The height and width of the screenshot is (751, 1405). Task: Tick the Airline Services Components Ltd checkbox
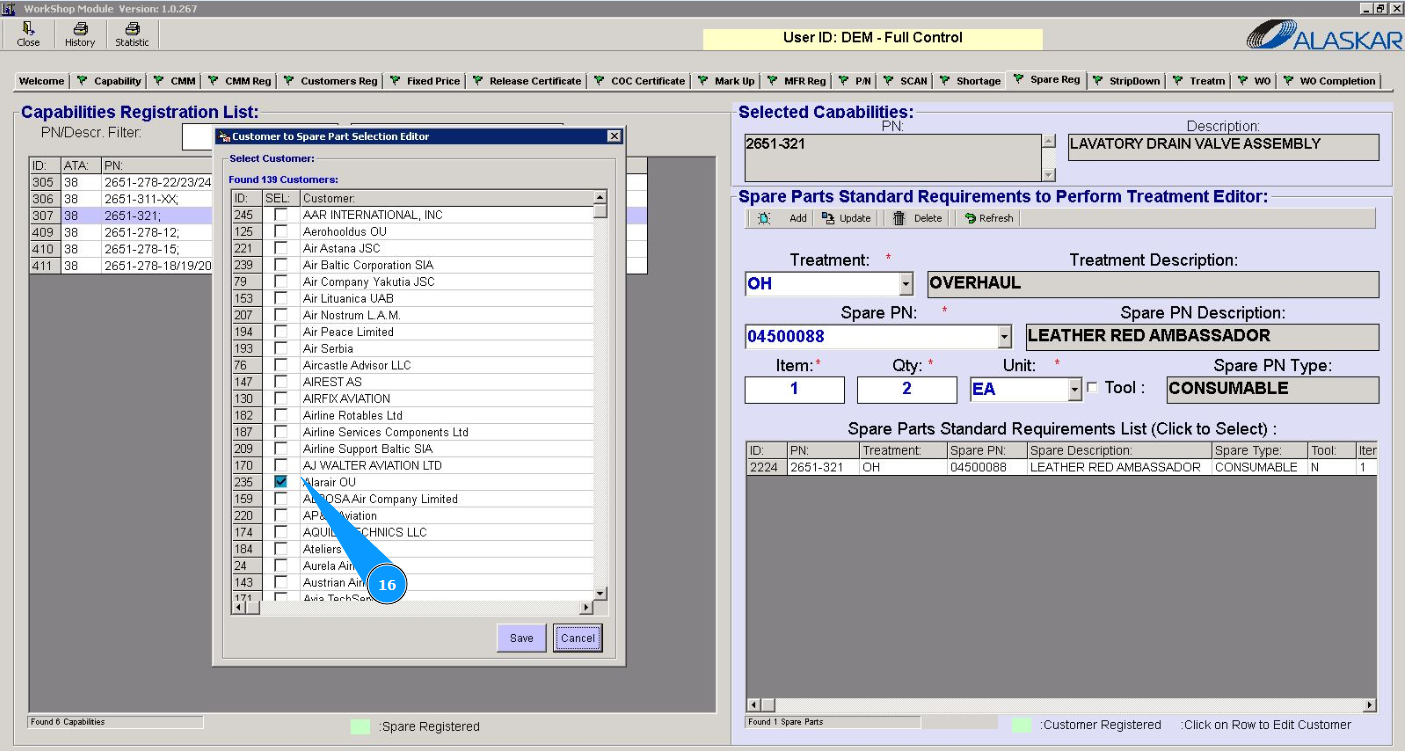(281, 432)
